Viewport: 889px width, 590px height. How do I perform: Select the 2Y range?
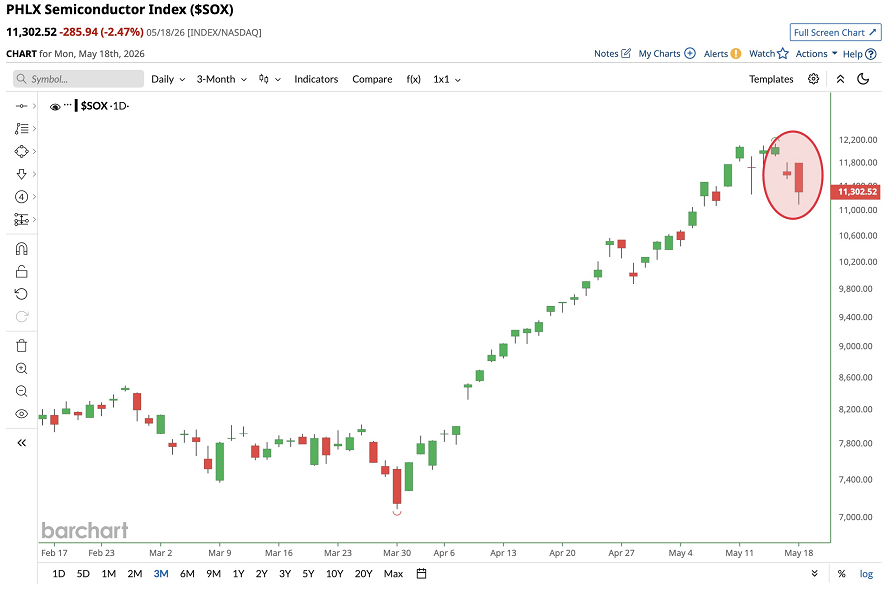click(261, 574)
